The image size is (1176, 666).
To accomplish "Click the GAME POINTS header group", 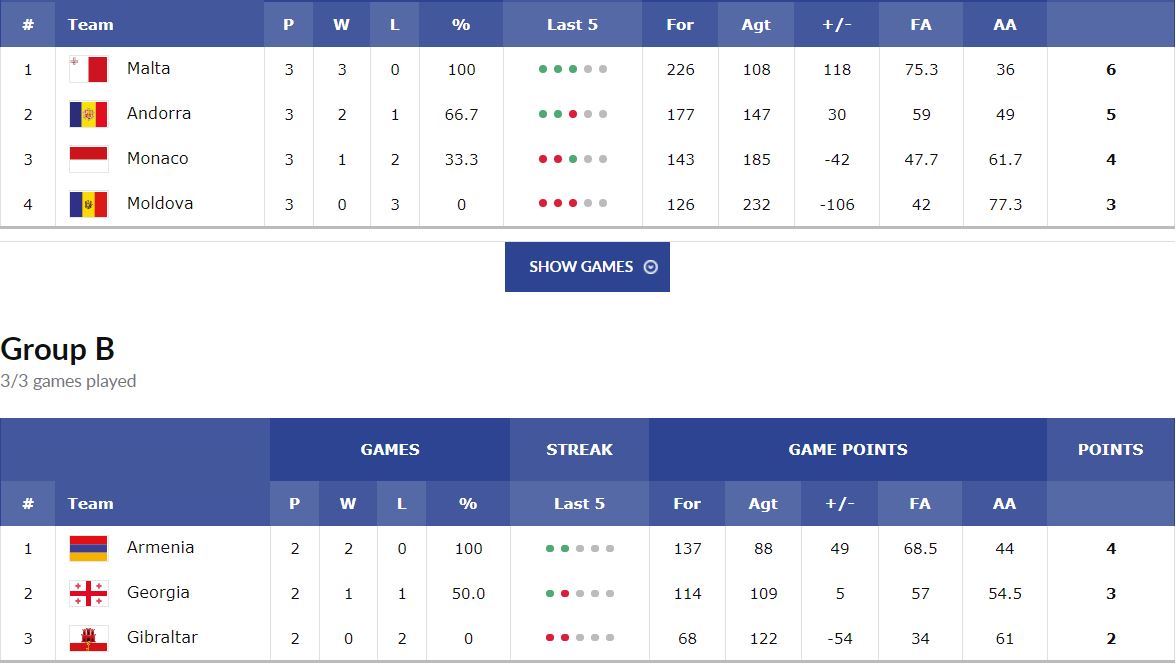I will [848, 449].
